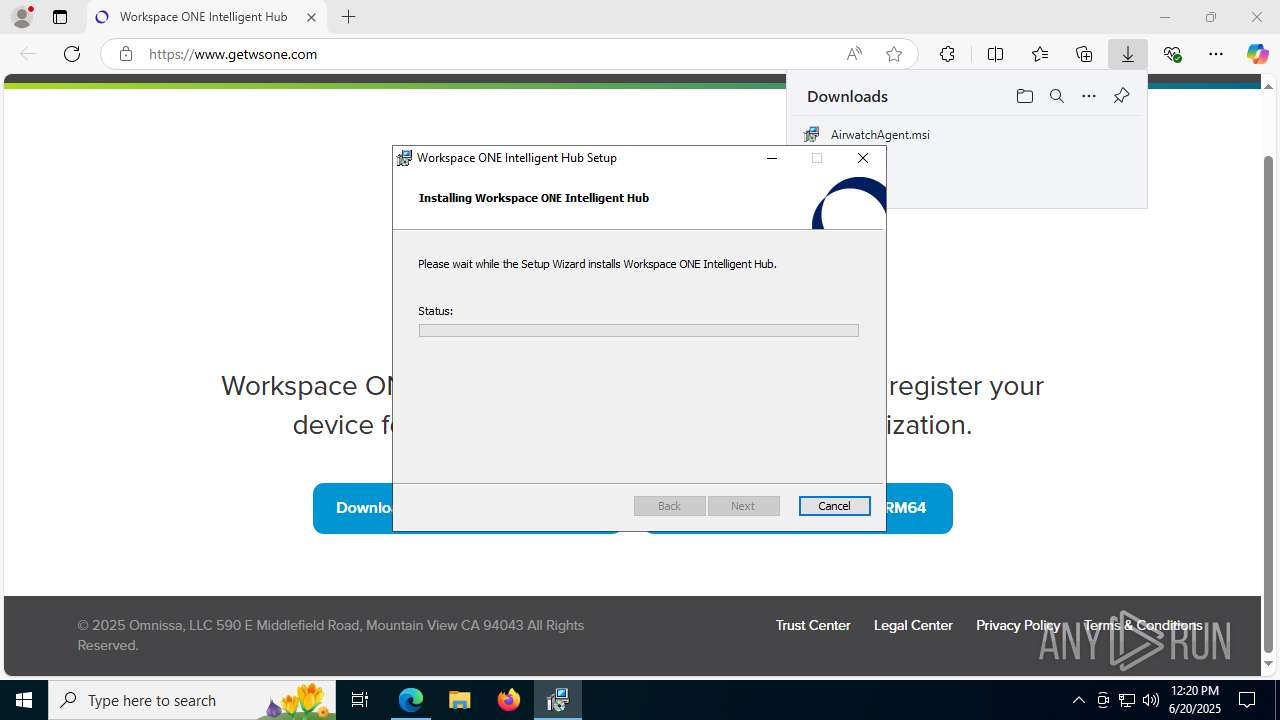Open the tab actions menu icon

coord(60,17)
